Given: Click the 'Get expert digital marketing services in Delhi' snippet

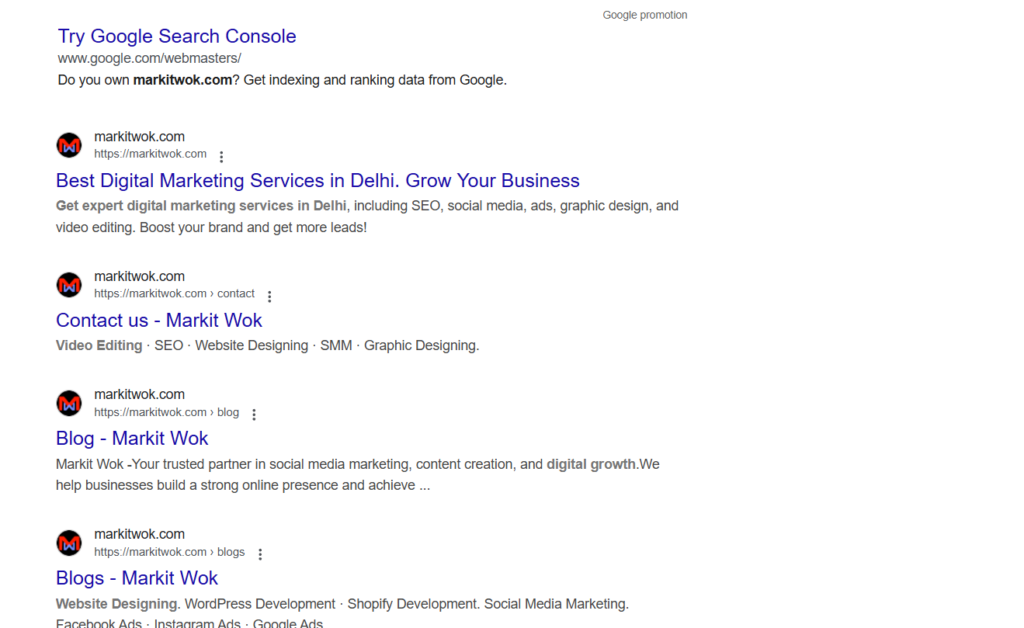Looking at the screenshot, I should tap(367, 217).
